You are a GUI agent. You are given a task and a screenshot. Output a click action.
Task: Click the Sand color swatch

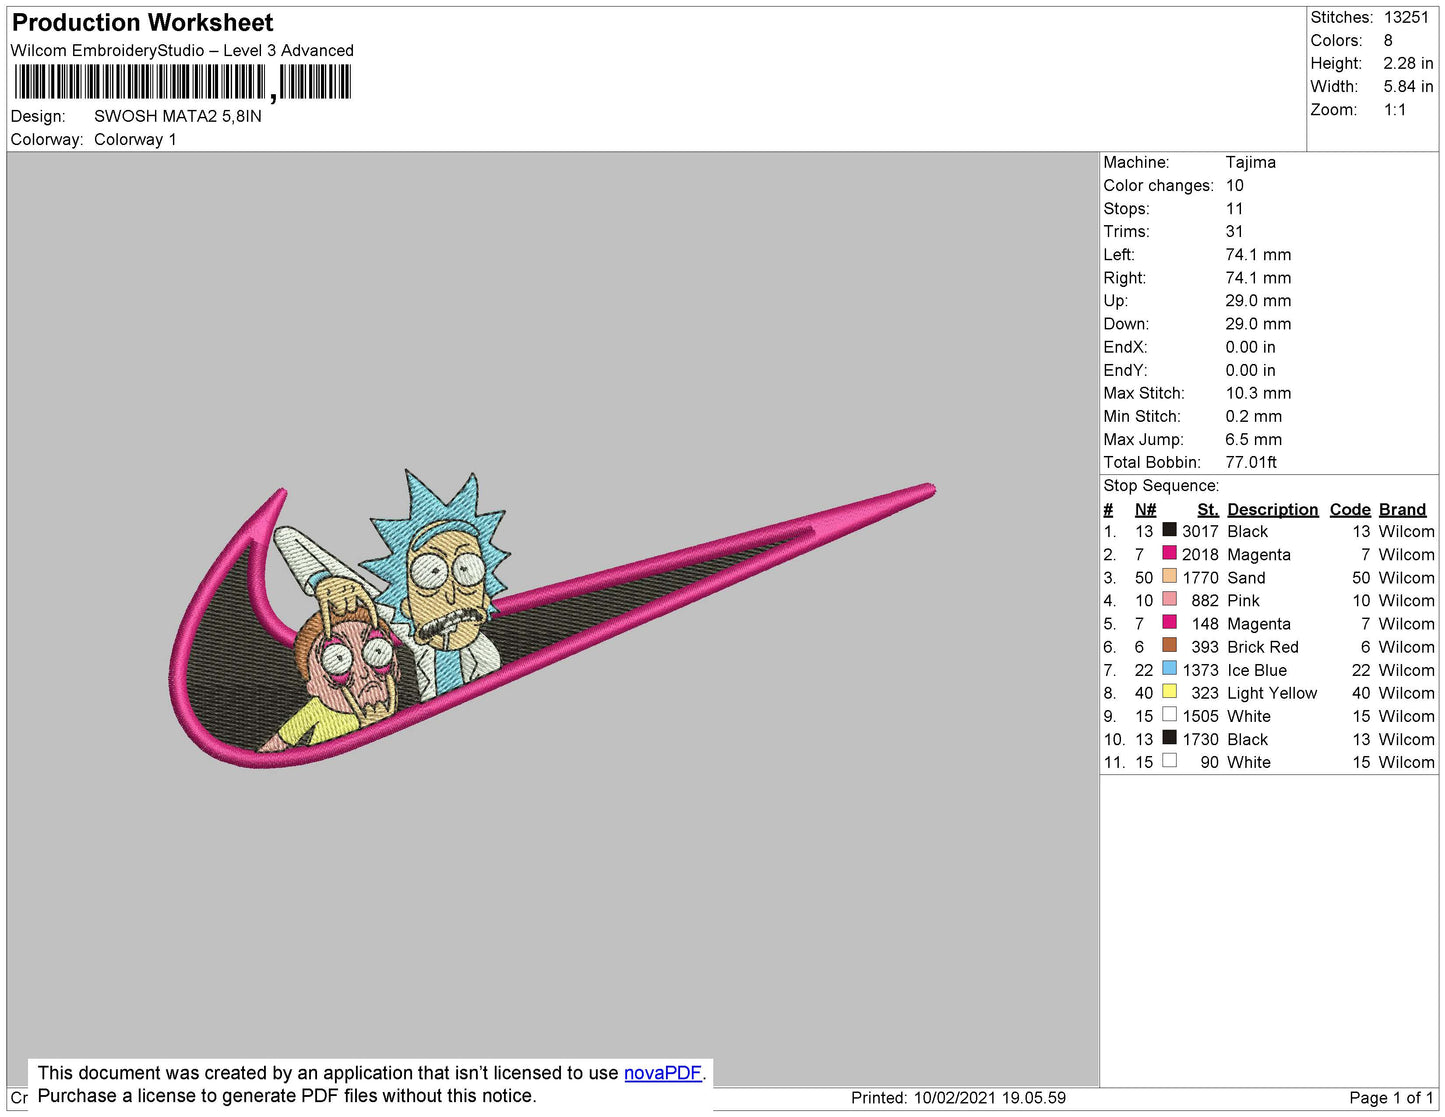click(x=1169, y=576)
